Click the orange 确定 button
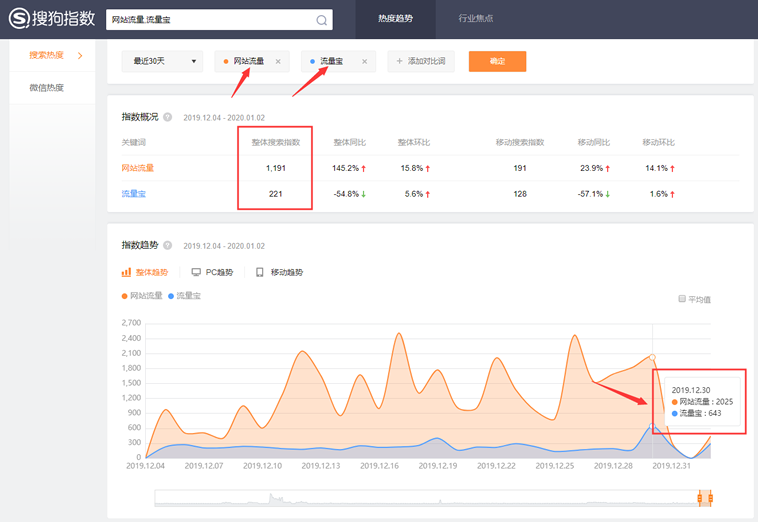This screenshot has height=522, width=758. [497, 61]
